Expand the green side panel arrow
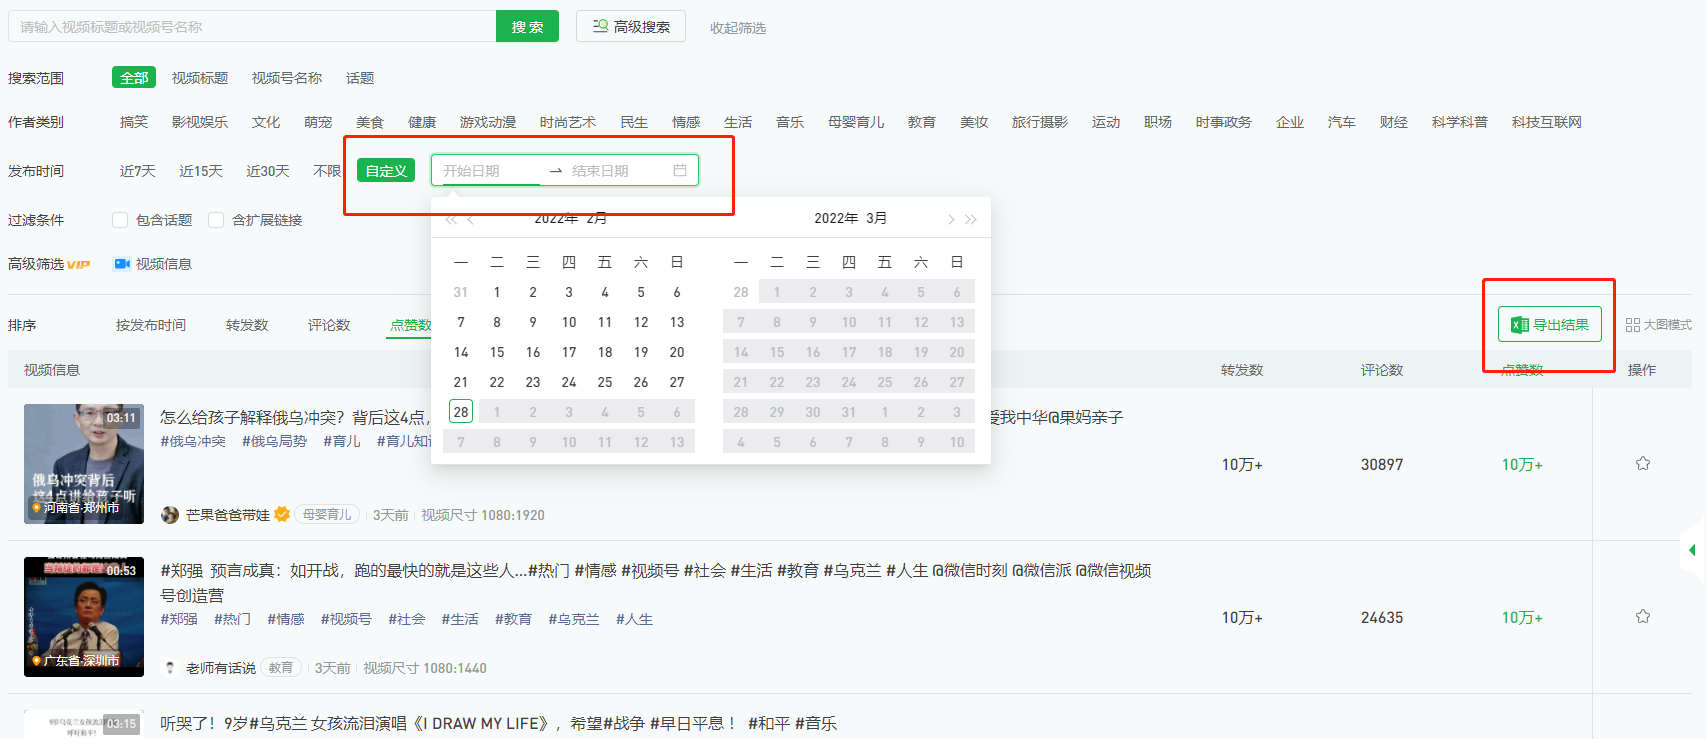Viewport: 1706px width, 739px height. [1692, 550]
